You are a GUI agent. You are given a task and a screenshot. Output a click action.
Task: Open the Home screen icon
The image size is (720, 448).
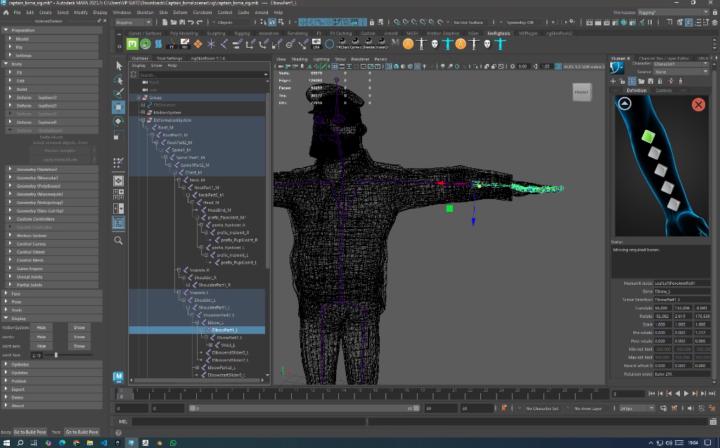pyautogui.click(x=6, y=13)
